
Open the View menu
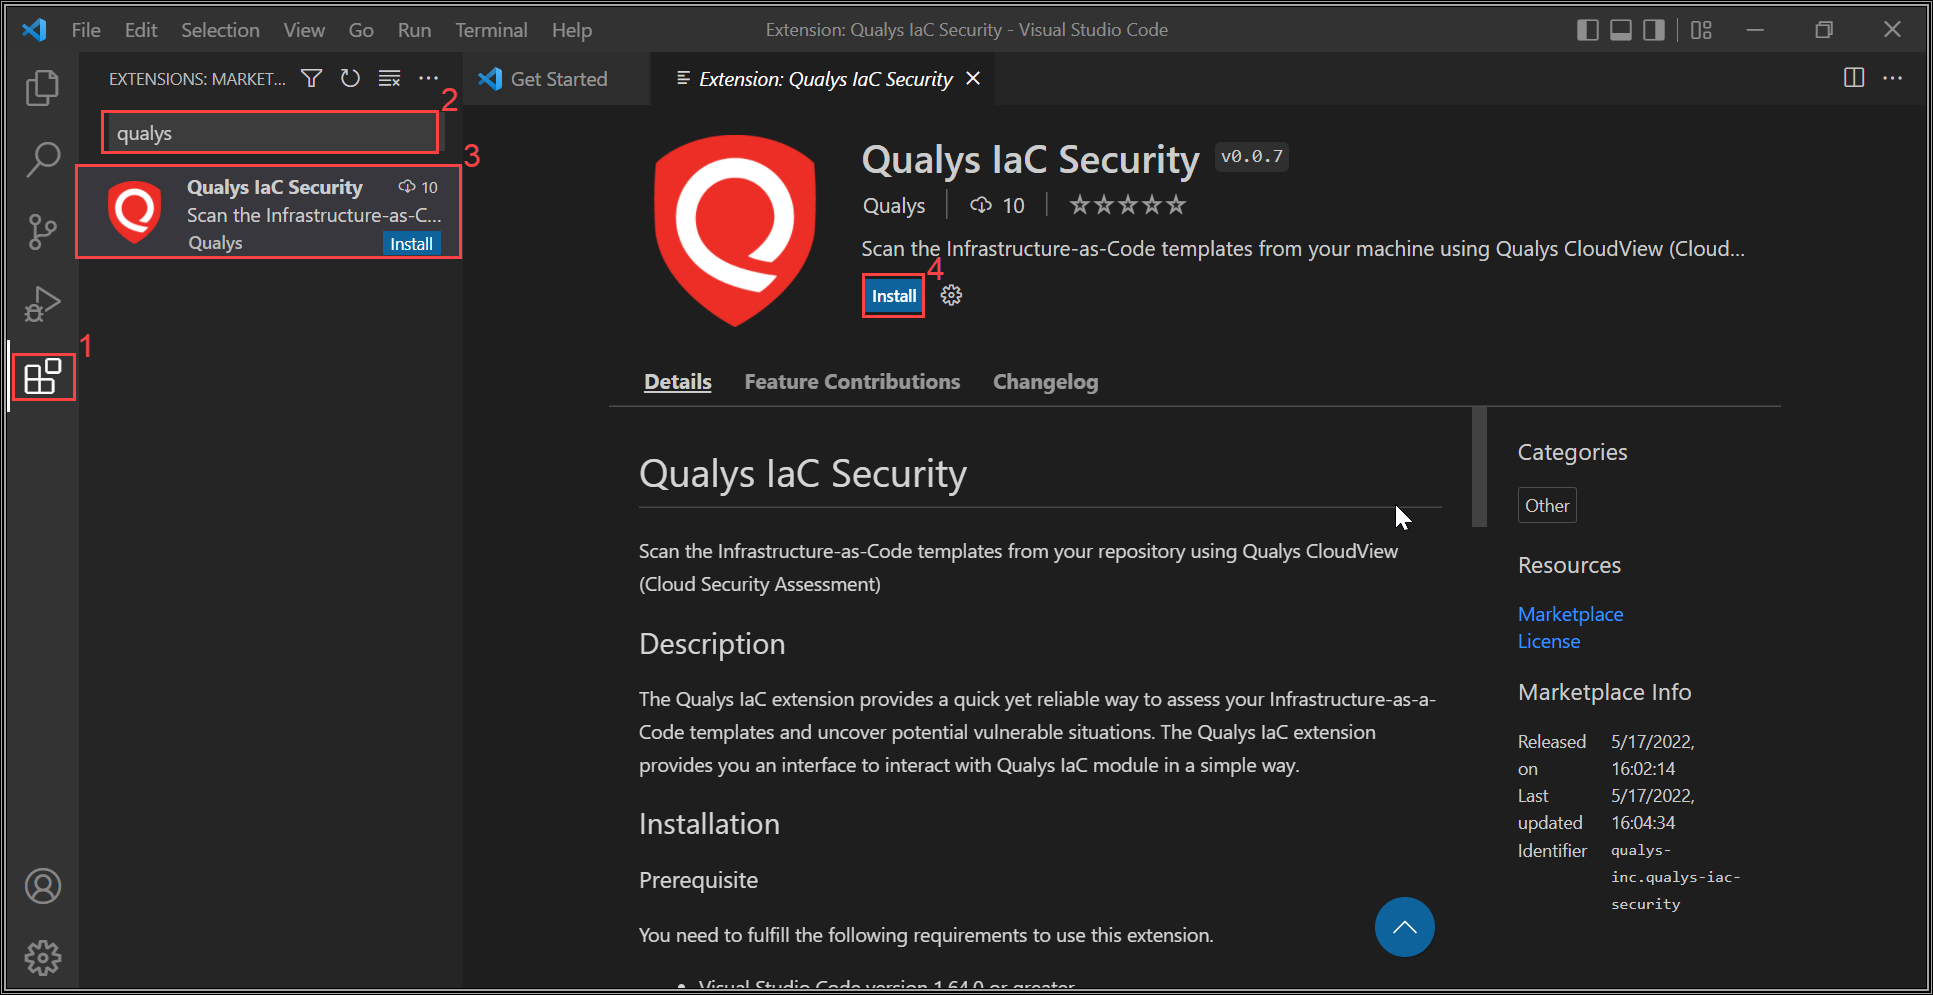304,30
